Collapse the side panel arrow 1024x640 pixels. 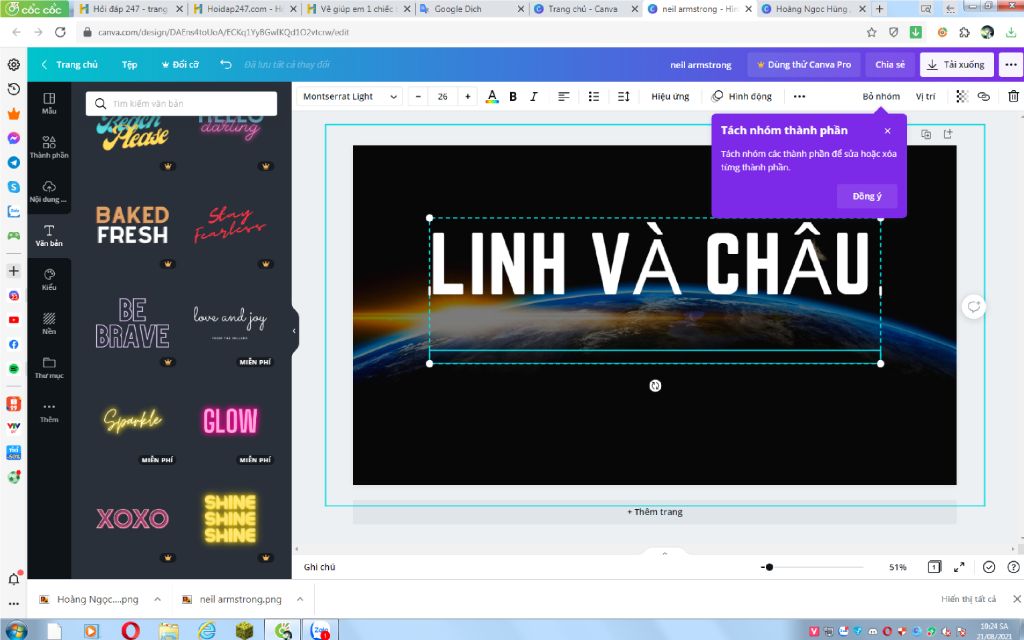coord(295,331)
